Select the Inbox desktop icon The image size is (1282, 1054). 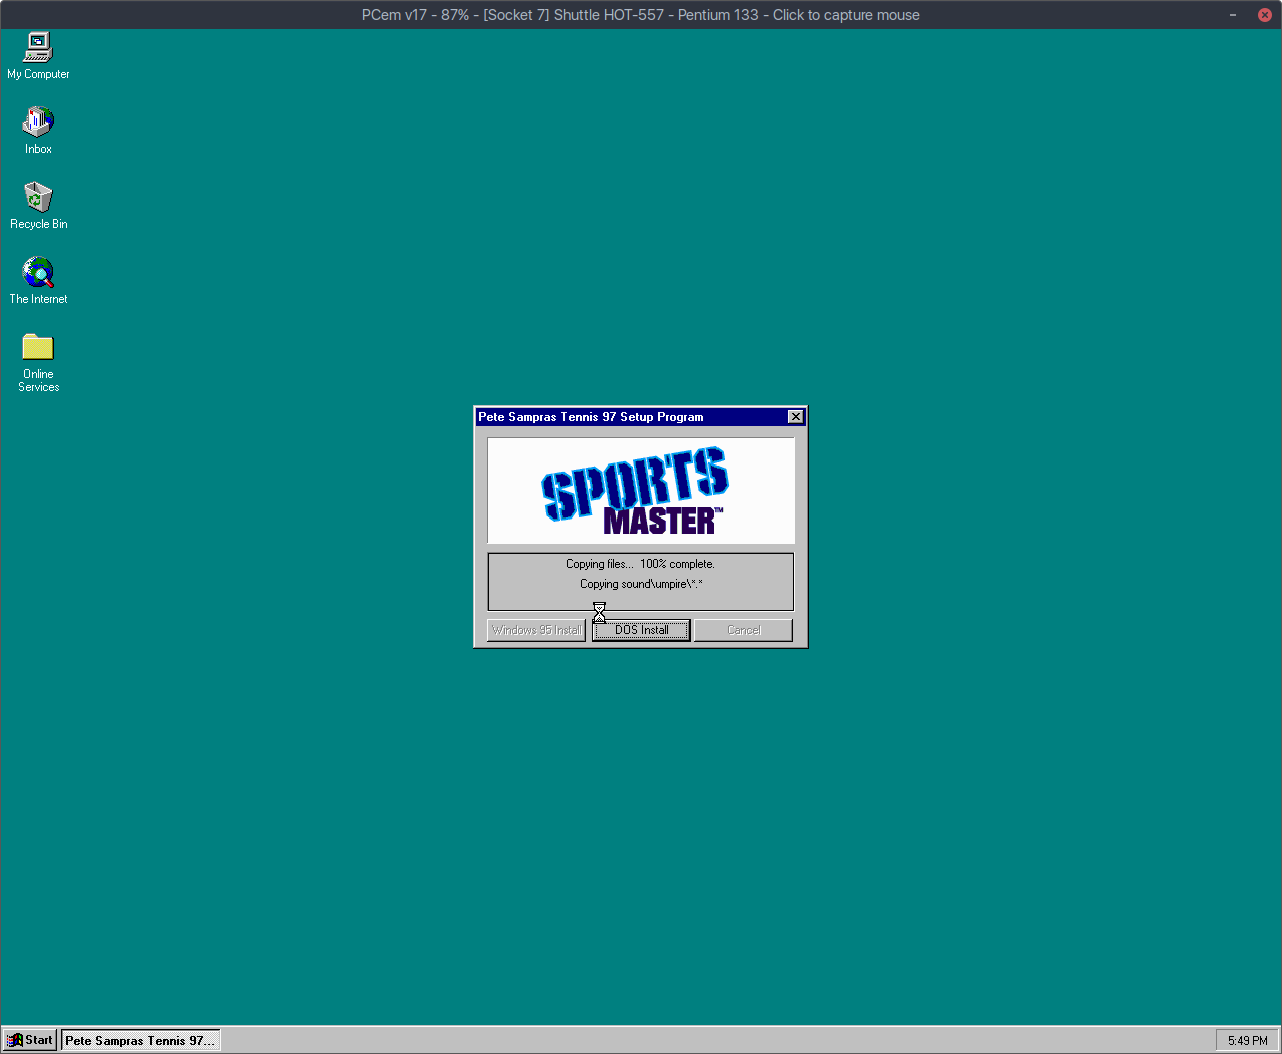[x=38, y=122]
